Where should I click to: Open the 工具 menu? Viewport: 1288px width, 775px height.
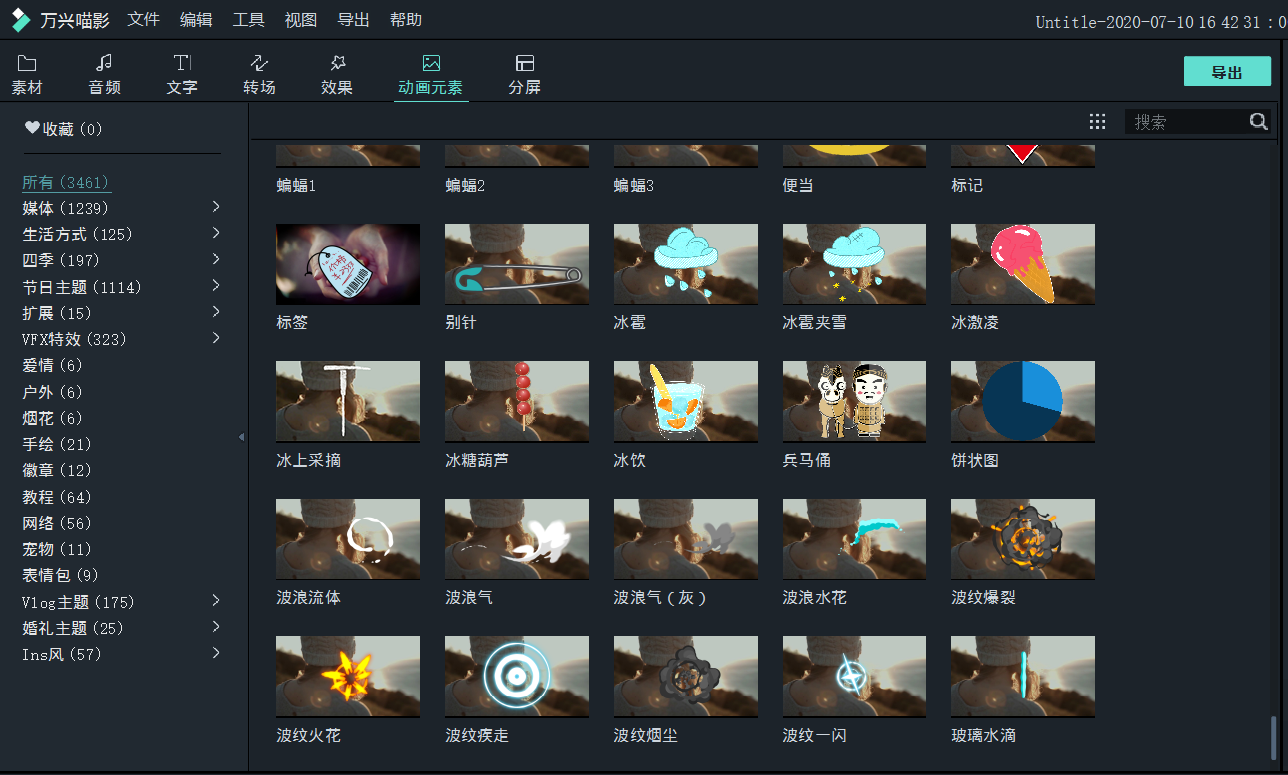click(x=249, y=20)
